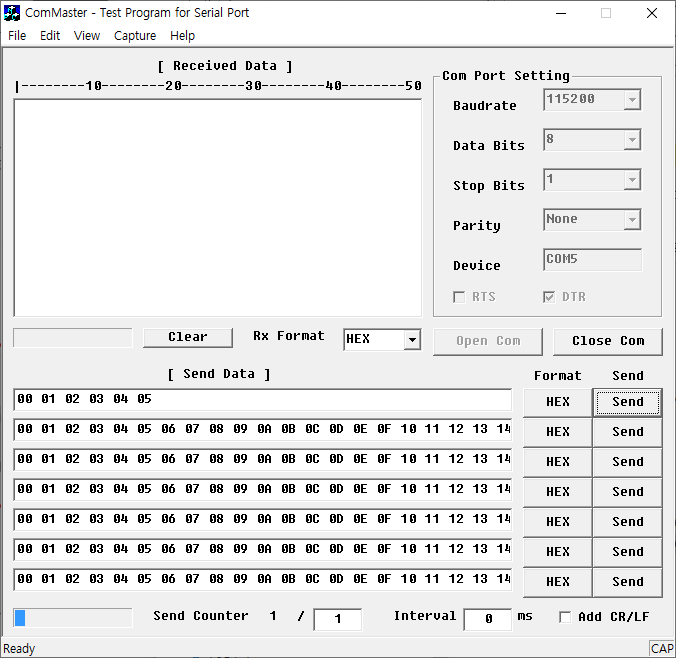Enable the Add CR/LF checkbox
This screenshot has height=658, width=676.
pos(565,617)
